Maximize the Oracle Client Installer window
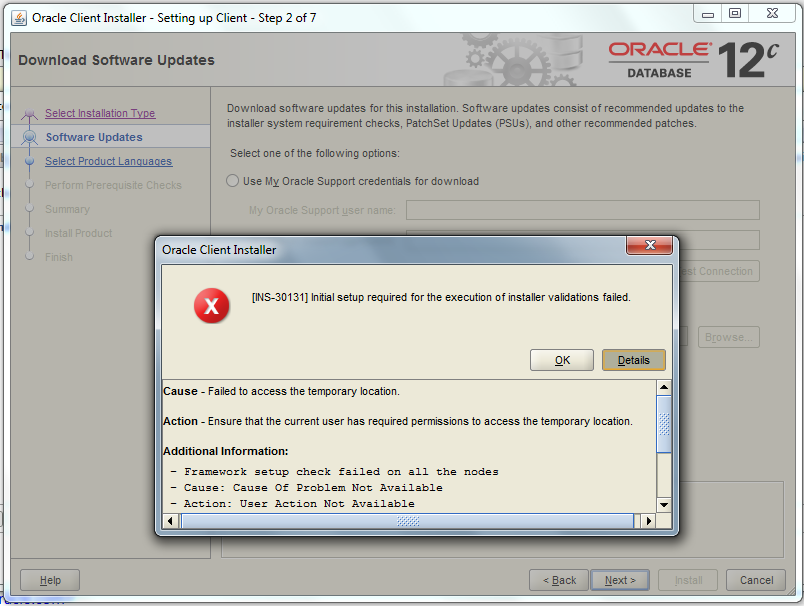 pyautogui.click(x=735, y=14)
